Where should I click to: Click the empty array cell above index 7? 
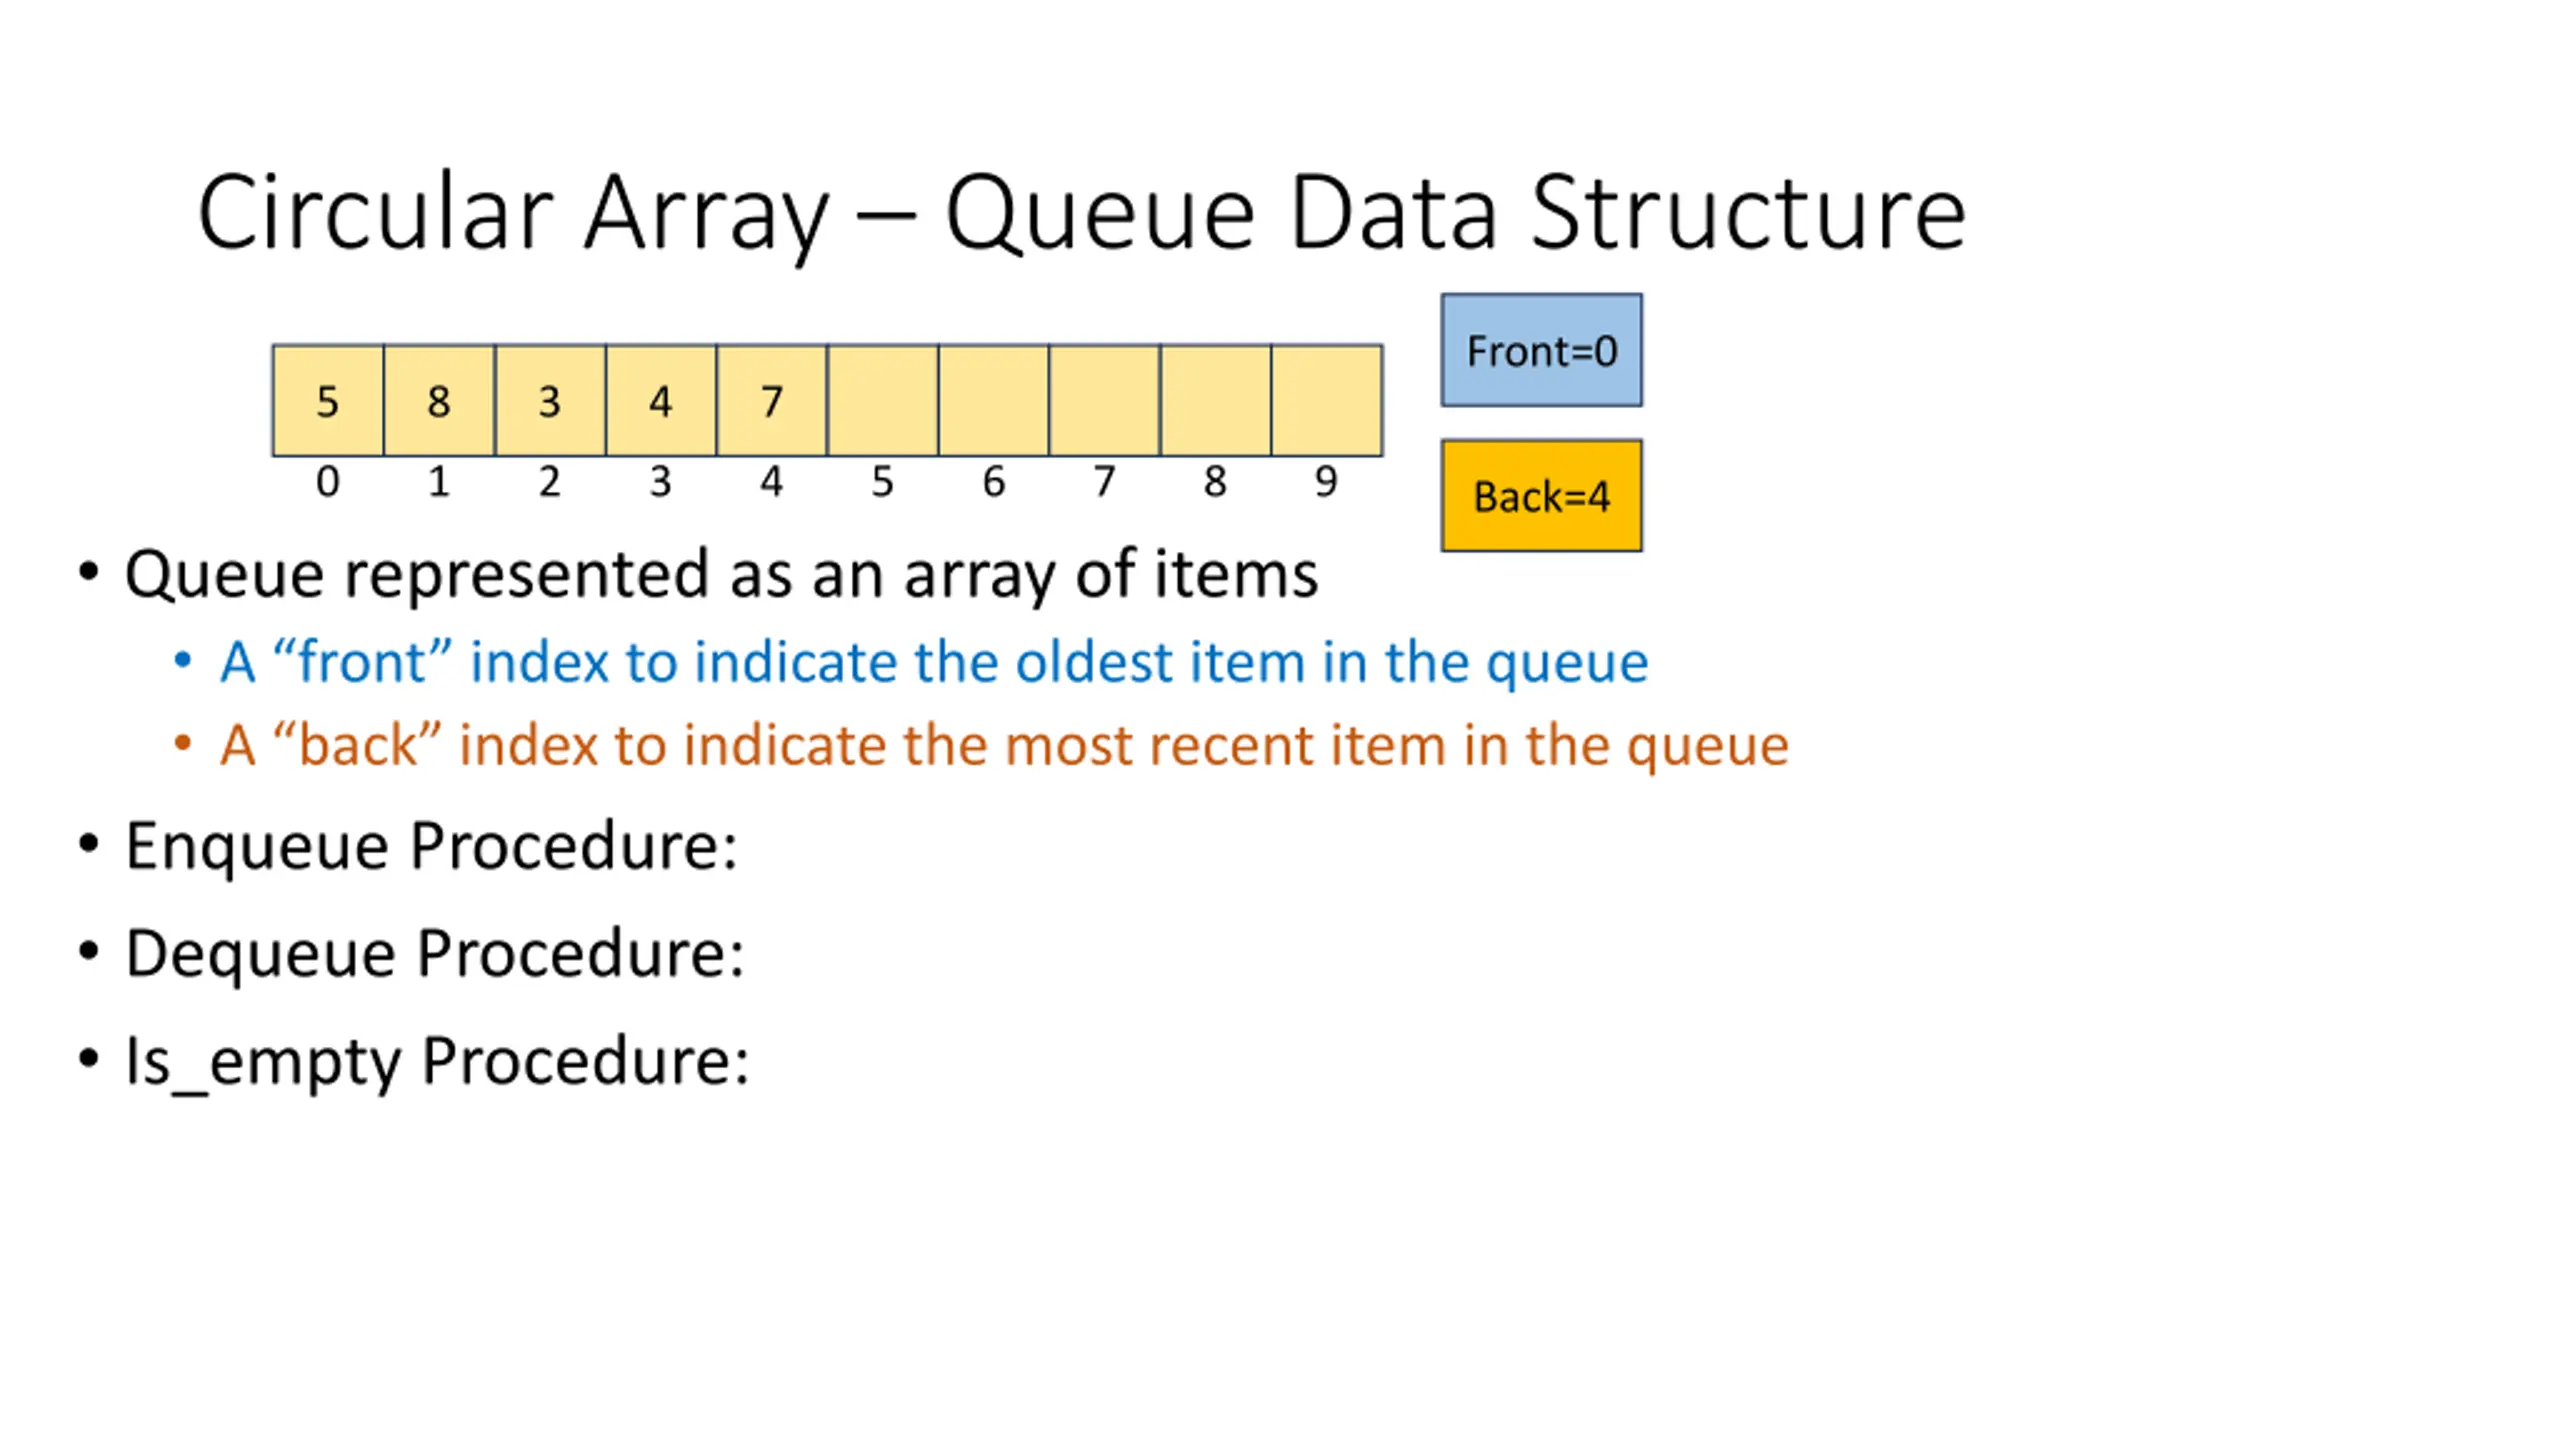(x=1105, y=401)
